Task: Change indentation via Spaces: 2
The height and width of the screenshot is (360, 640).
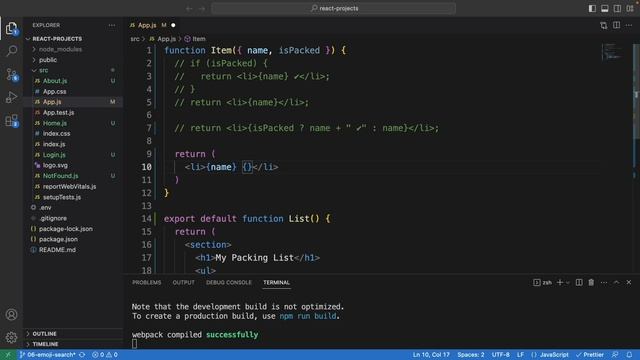Action: tap(471, 355)
